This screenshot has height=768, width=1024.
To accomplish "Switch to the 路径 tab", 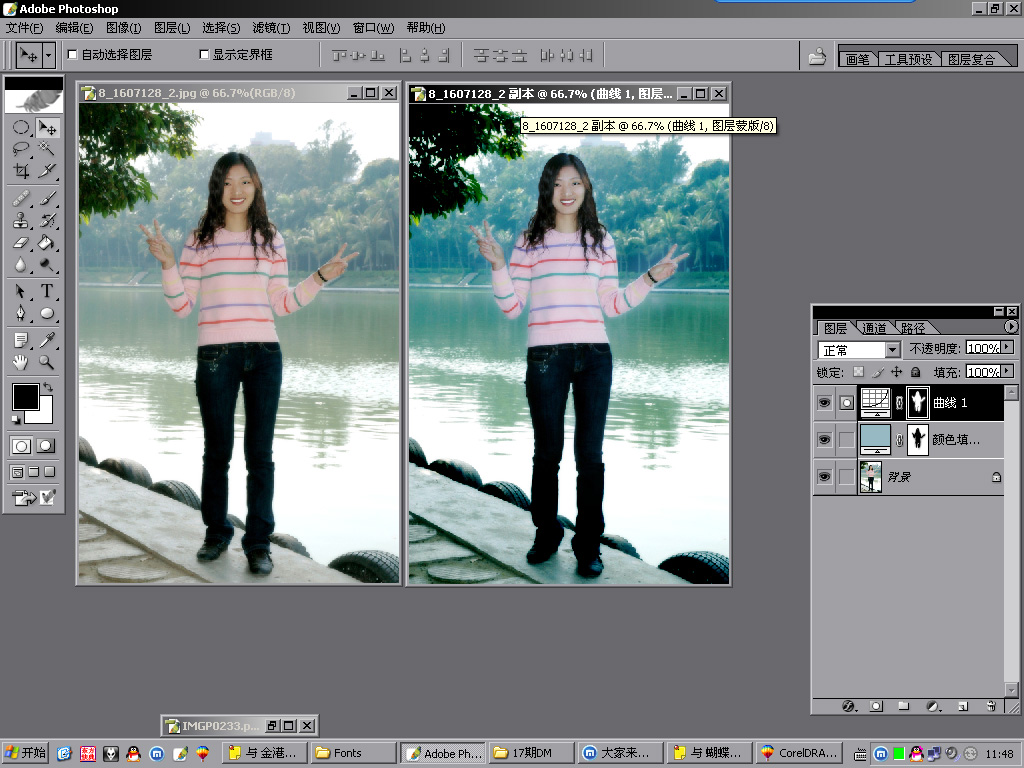I will click(x=913, y=328).
